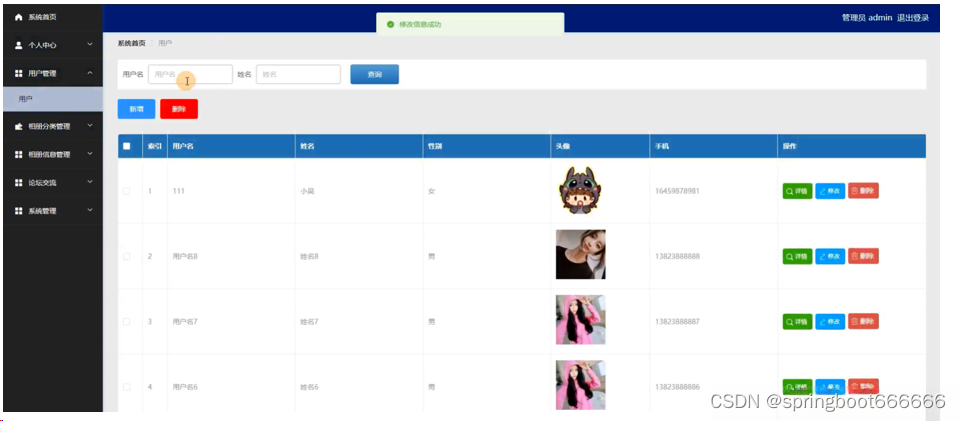This screenshot has width=961, height=421.
Task: Open the 论坛交流 sidebar menu
Action: (x=53, y=183)
